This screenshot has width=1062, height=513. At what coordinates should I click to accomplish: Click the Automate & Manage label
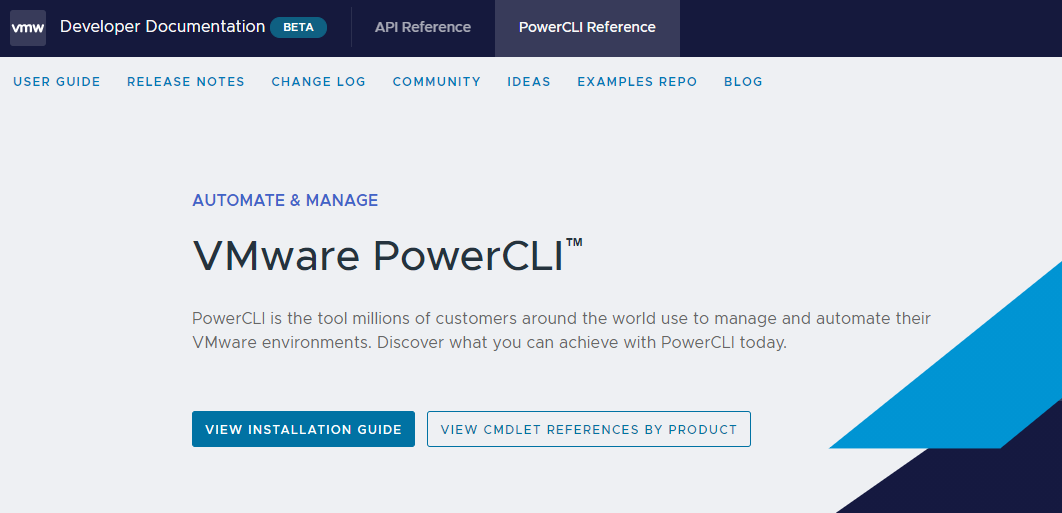285,201
